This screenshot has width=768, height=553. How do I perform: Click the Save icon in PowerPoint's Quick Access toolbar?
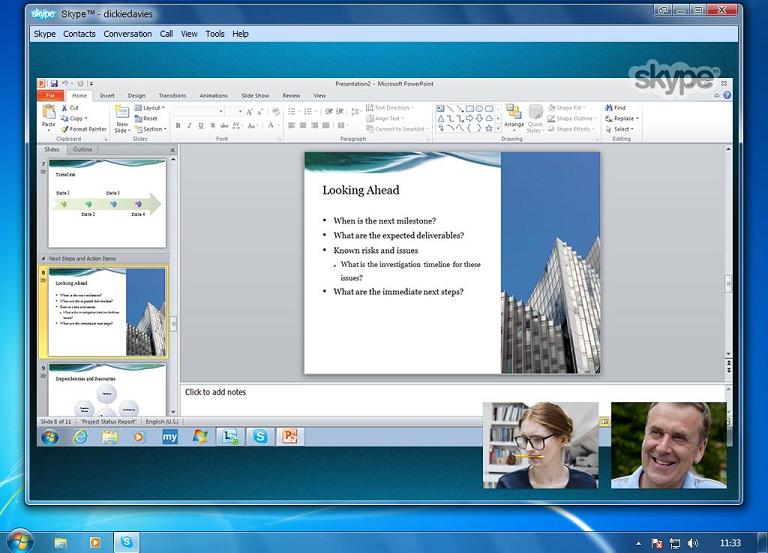[x=54, y=84]
